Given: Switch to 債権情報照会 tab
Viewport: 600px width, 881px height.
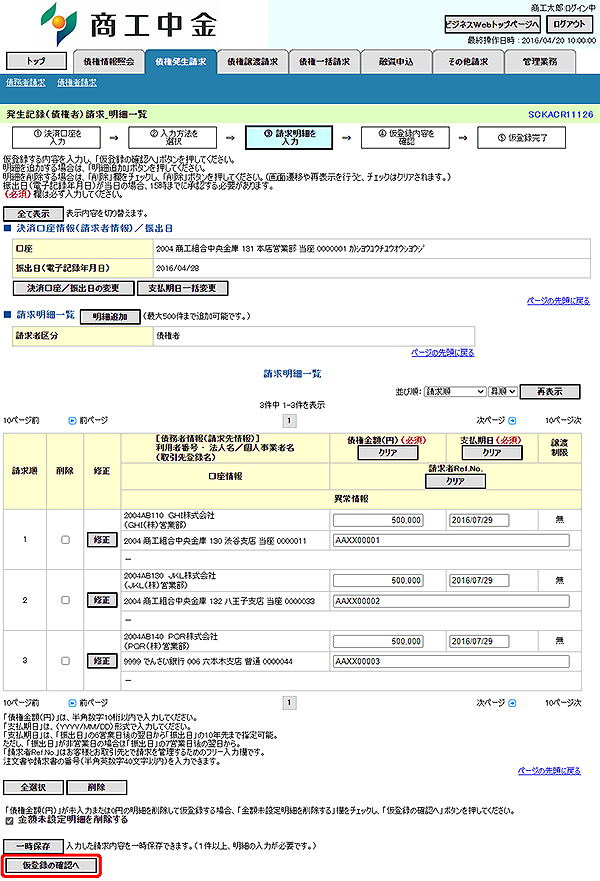Looking at the screenshot, I should (x=108, y=62).
